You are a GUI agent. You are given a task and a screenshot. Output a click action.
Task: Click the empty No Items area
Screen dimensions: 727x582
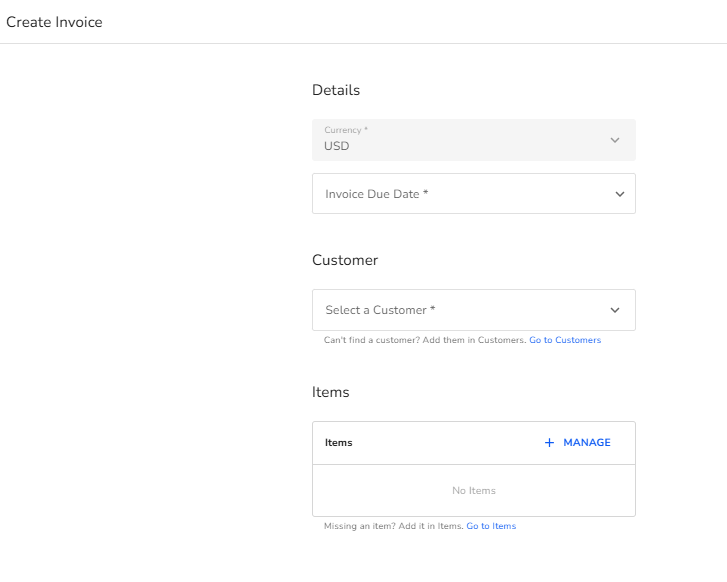[x=473, y=491]
